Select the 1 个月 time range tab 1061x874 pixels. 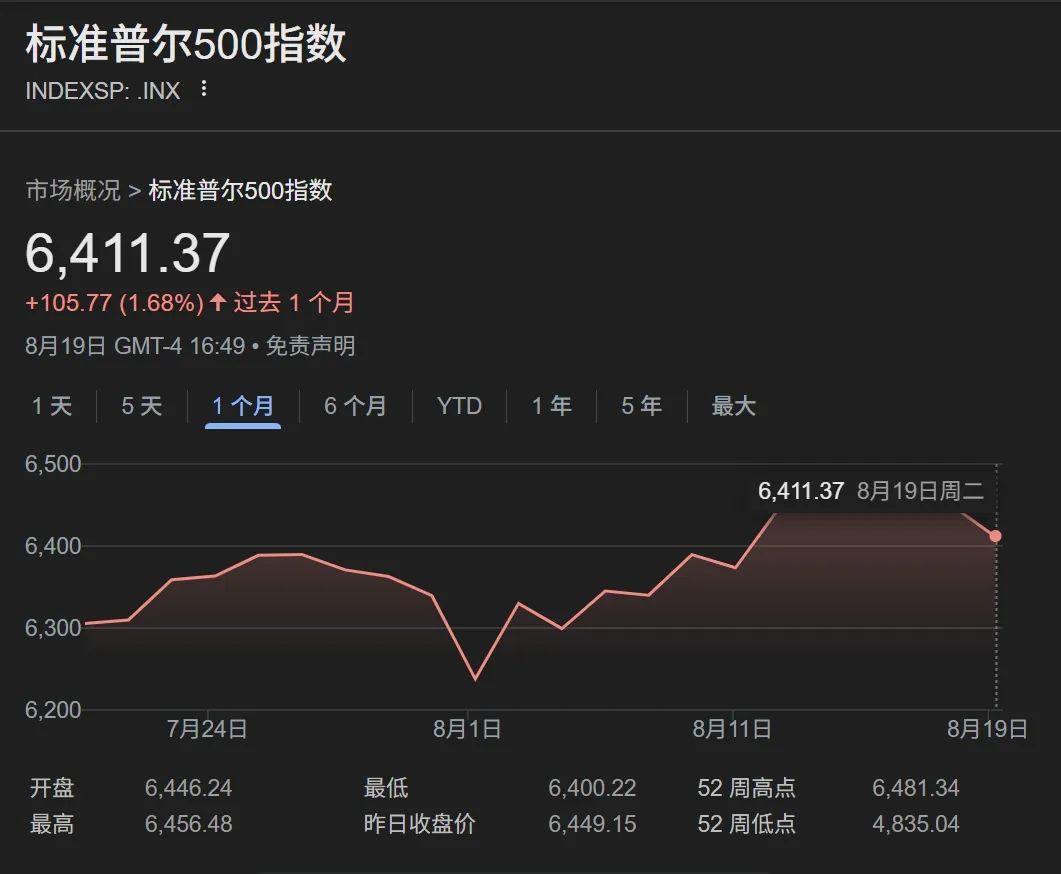[x=243, y=406]
